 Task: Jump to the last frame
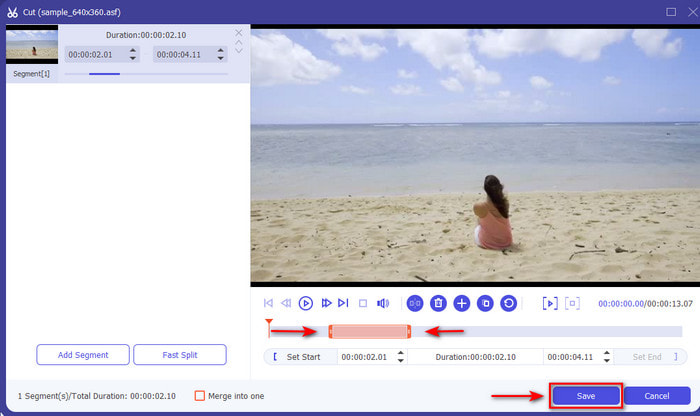(x=343, y=303)
